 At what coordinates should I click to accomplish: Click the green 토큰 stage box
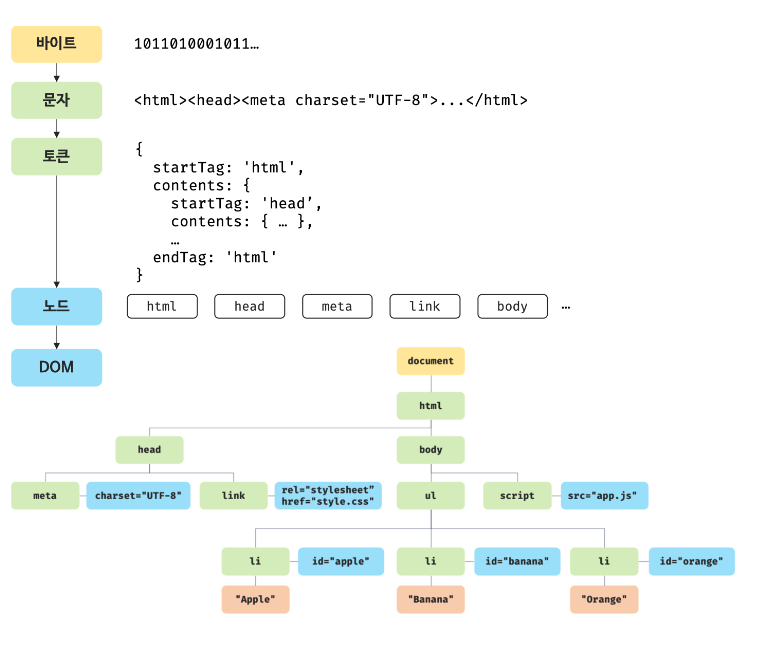(56, 157)
